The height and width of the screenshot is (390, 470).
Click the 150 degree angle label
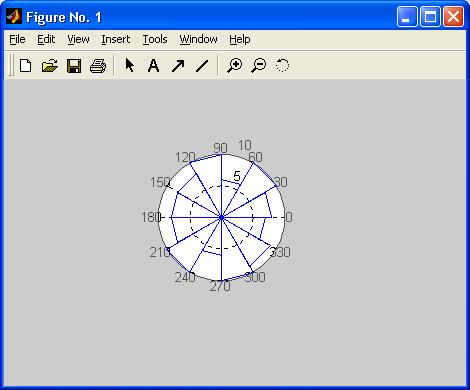pyautogui.click(x=160, y=182)
